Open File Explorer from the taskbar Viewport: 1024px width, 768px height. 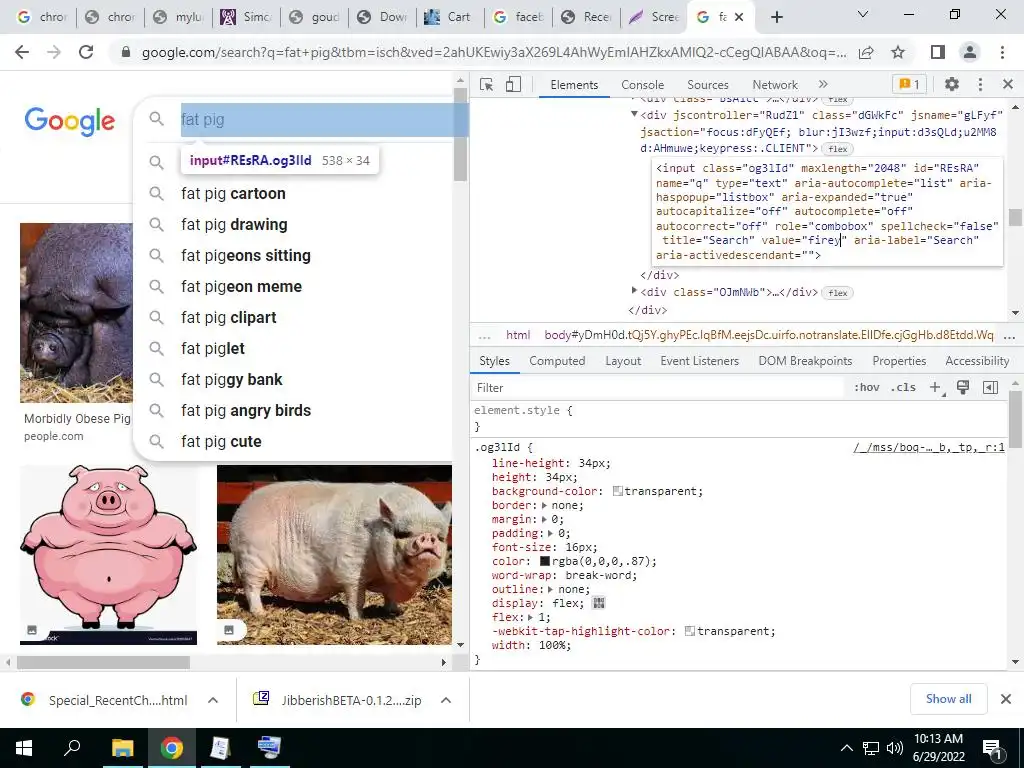[x=122, y=748]
